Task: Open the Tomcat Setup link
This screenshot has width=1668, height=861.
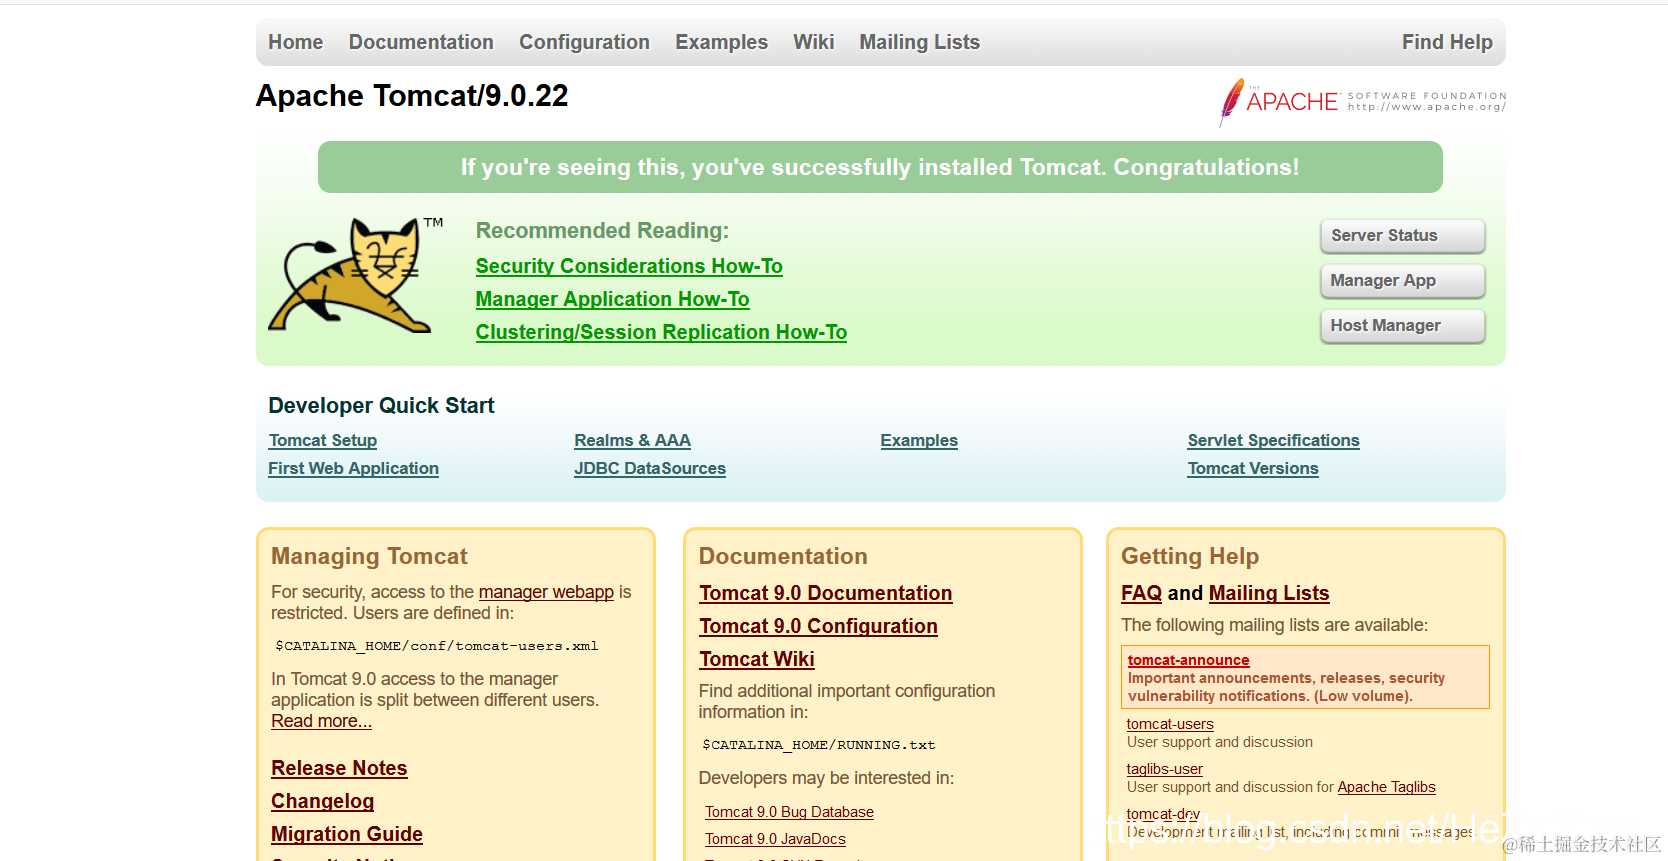Action: click(323, 440)
